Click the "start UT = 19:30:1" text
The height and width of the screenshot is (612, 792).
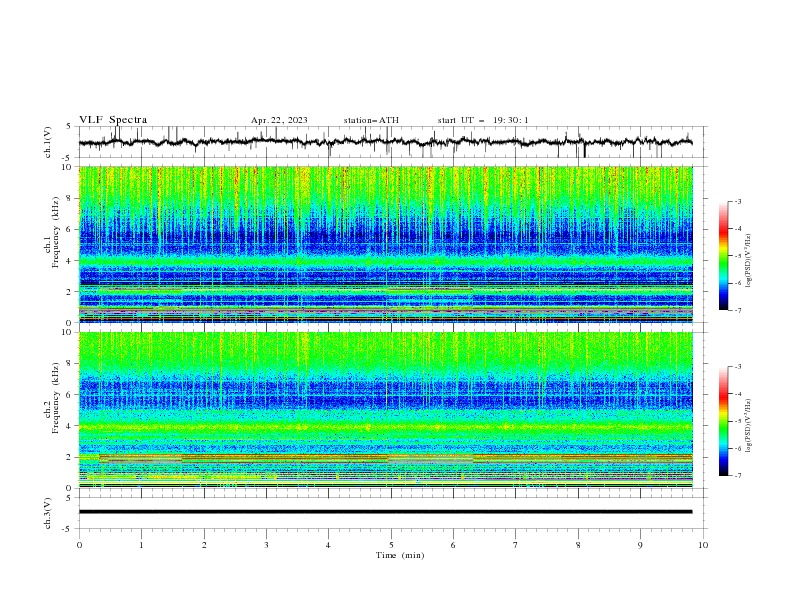click(x=483, y=120)
